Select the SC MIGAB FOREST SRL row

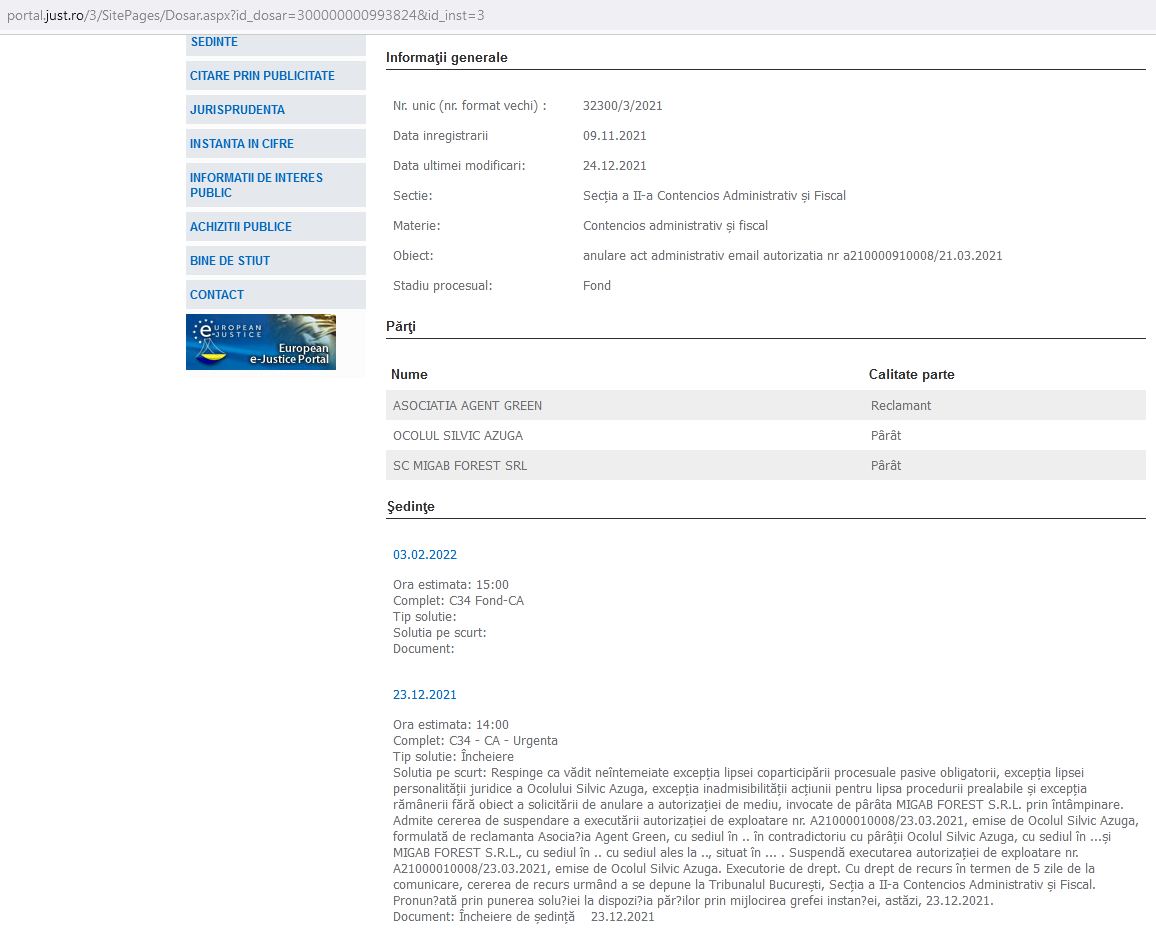pos(459,466)
